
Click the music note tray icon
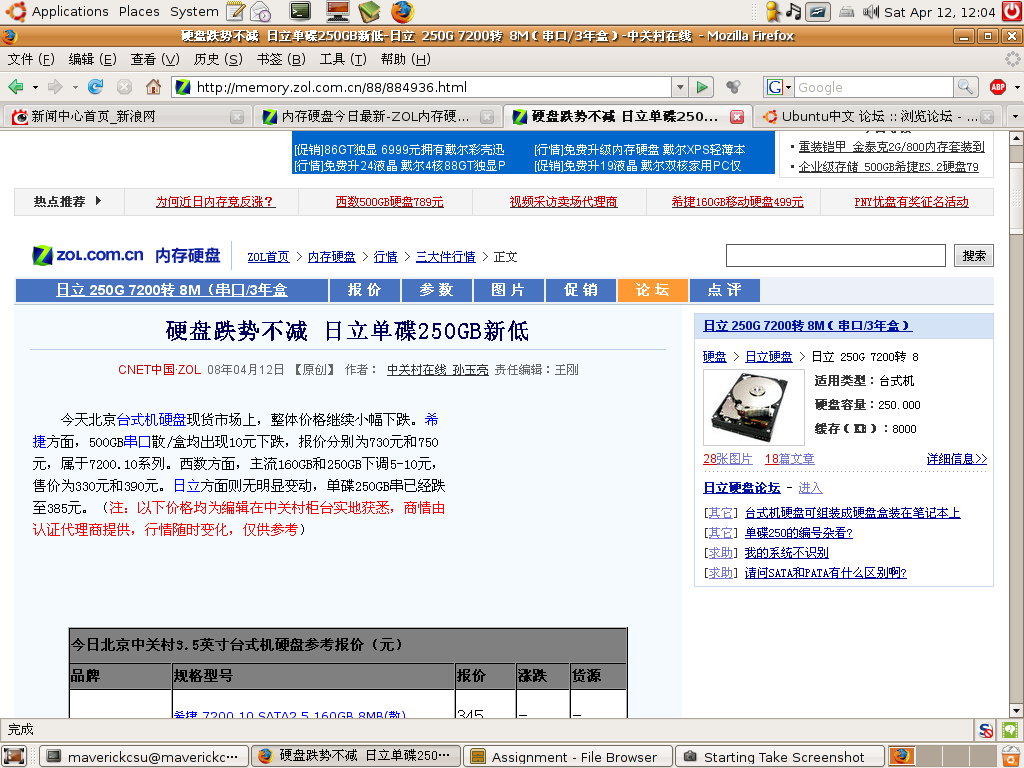point(793,11)
